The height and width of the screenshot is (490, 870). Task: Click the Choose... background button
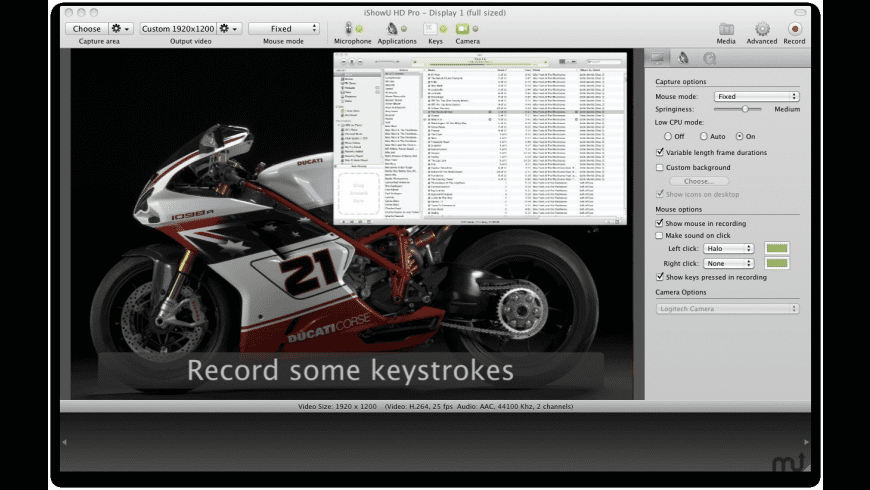[x=699, y=181]
